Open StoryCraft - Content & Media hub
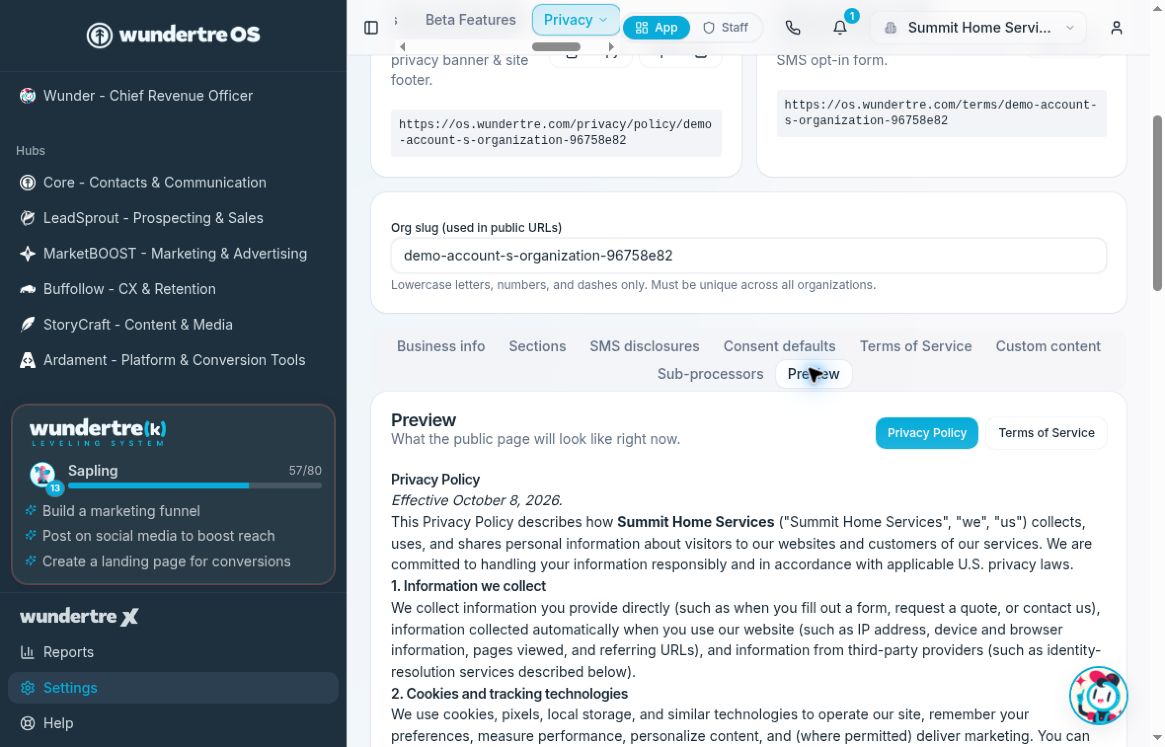The height and width of the screenshot is (747, 1165). point(137,325)
